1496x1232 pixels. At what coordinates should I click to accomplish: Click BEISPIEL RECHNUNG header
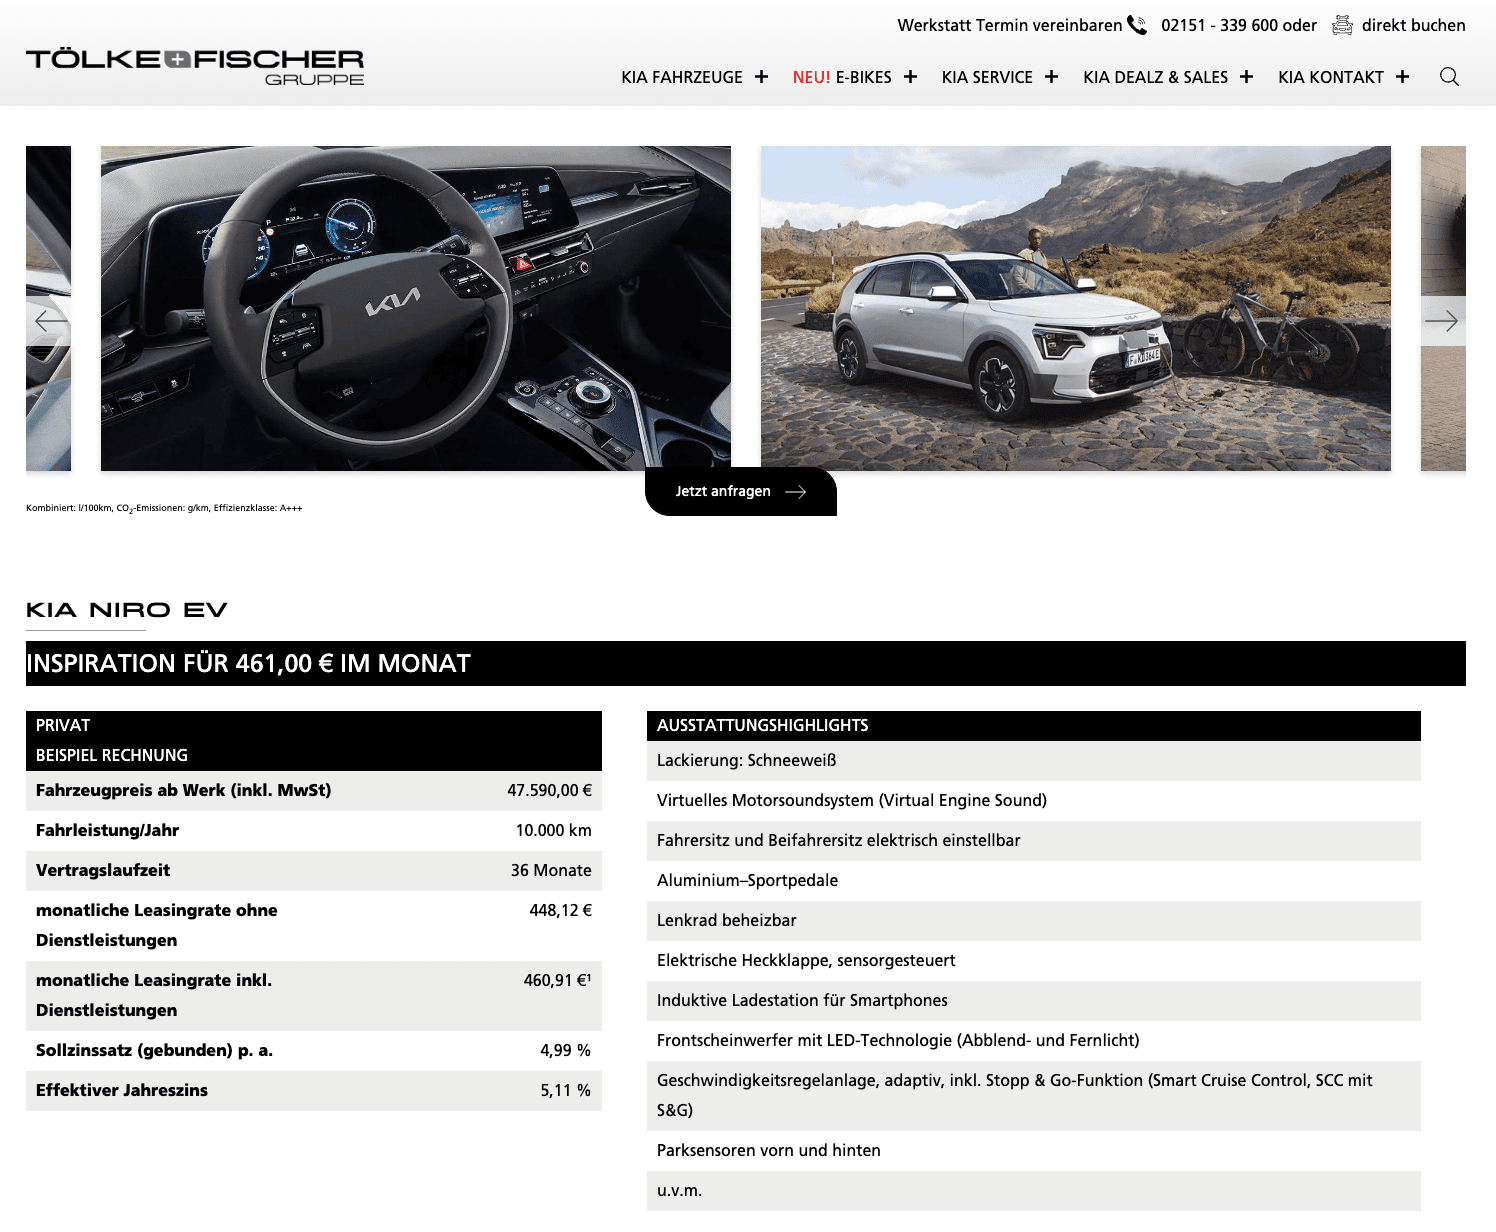(112, 755)
